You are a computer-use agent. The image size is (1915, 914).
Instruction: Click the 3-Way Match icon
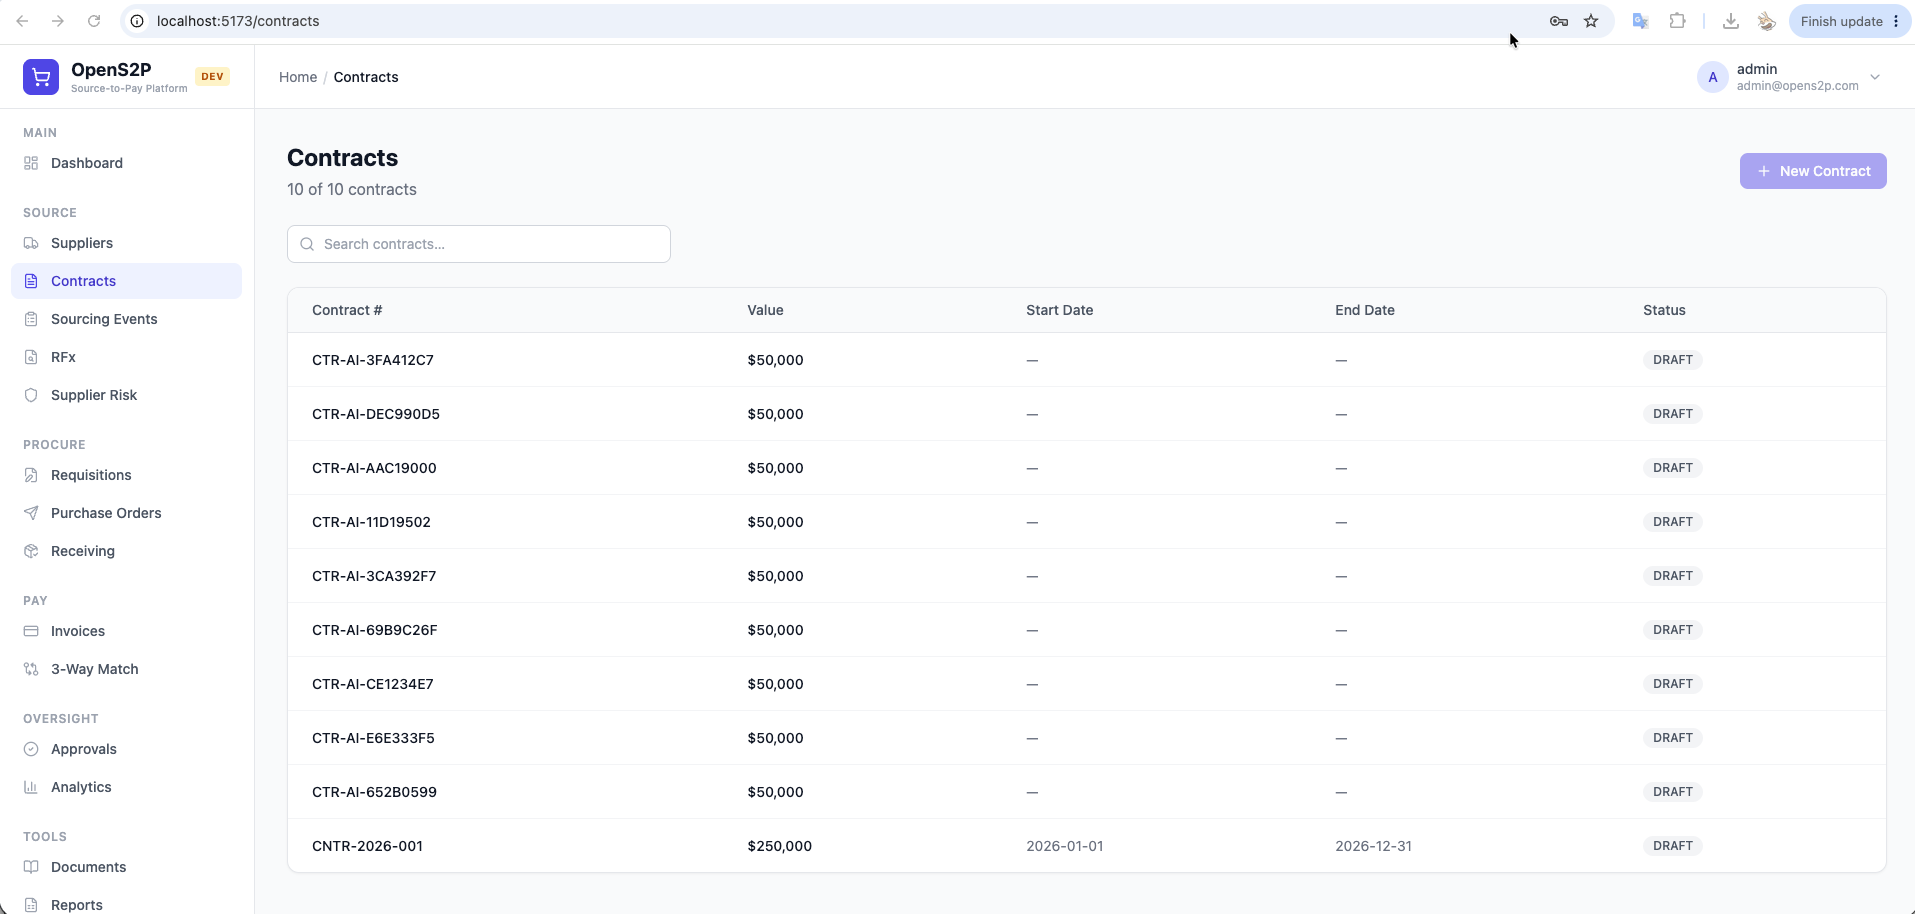[31, 669]
